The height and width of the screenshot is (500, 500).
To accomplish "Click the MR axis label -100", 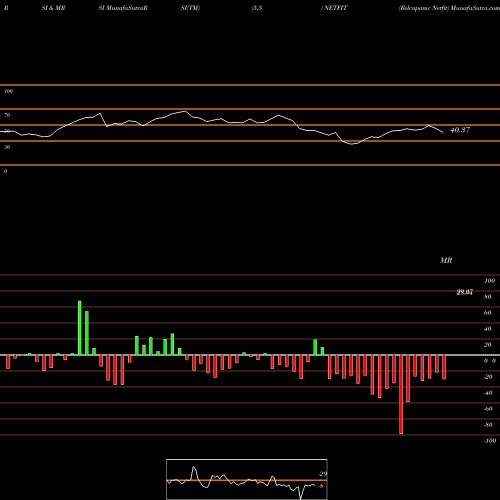I will (490, 441).
